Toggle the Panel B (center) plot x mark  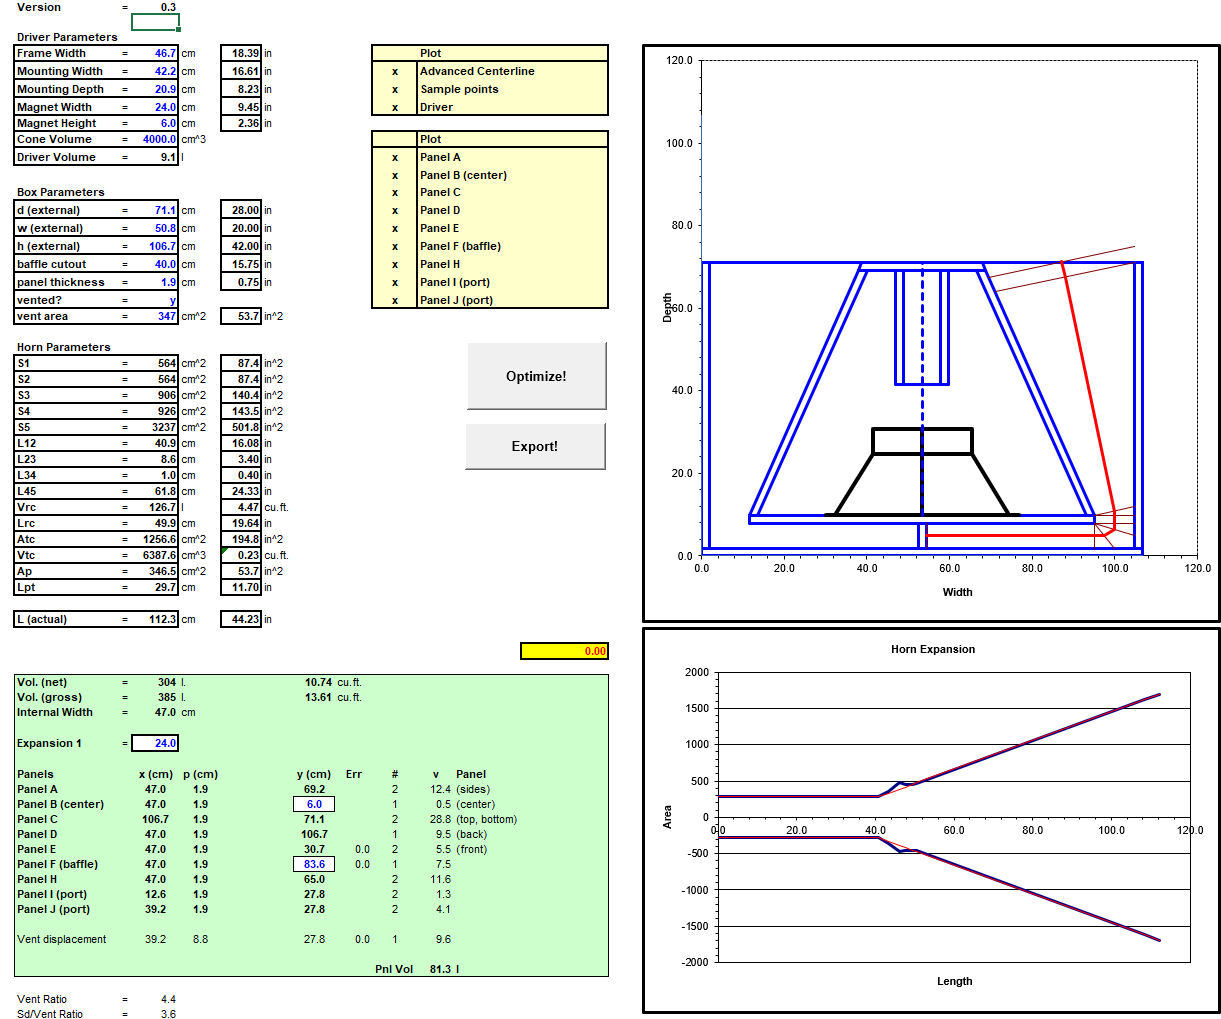[x=395, y=175]
